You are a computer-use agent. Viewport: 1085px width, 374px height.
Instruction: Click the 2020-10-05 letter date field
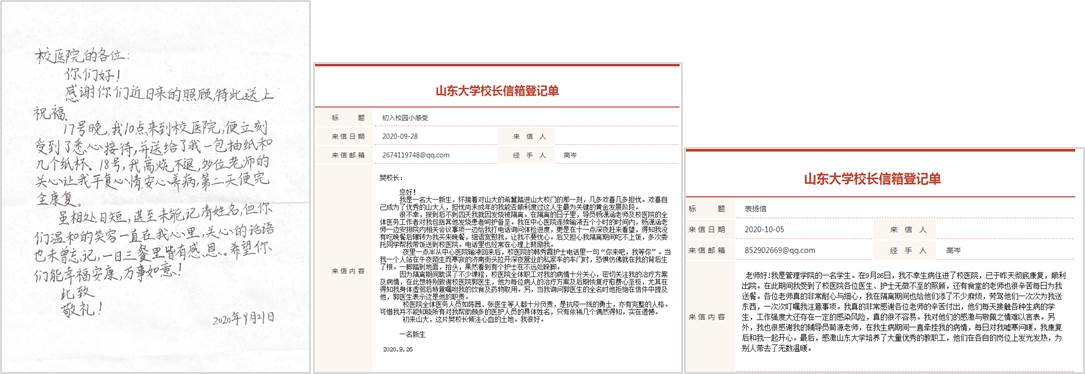805,229
